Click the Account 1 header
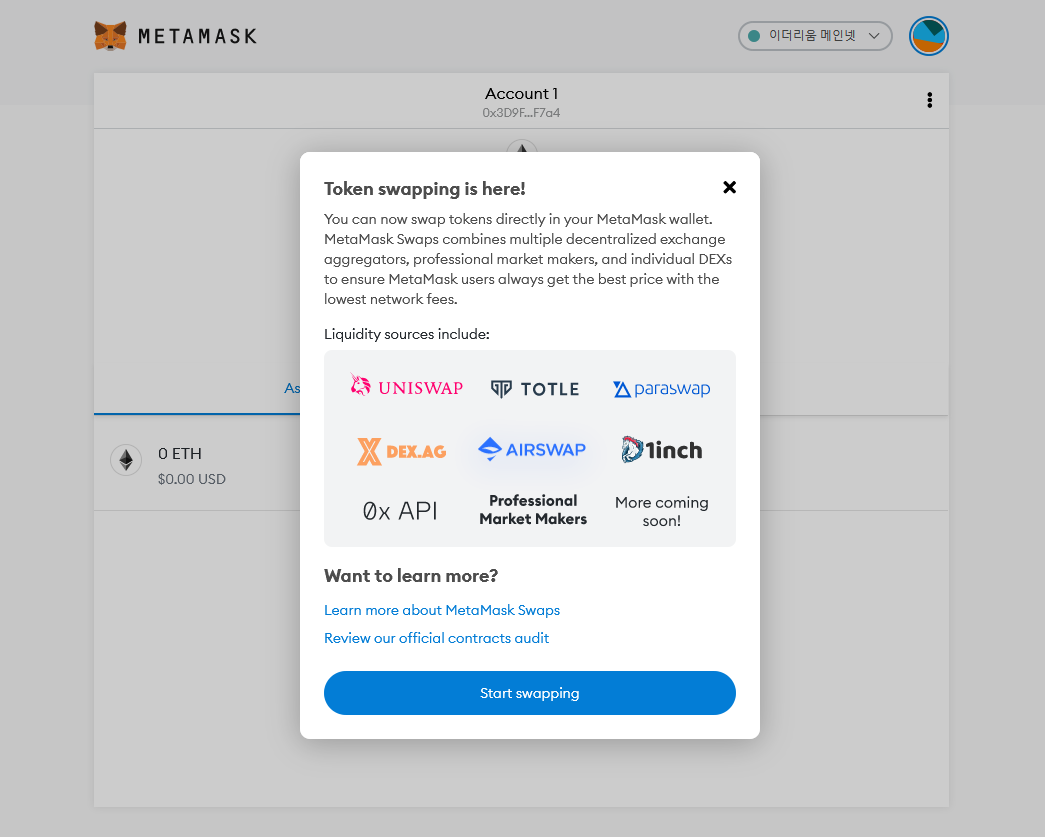This screenshot has width=1045, height=837. coord(521,93)
